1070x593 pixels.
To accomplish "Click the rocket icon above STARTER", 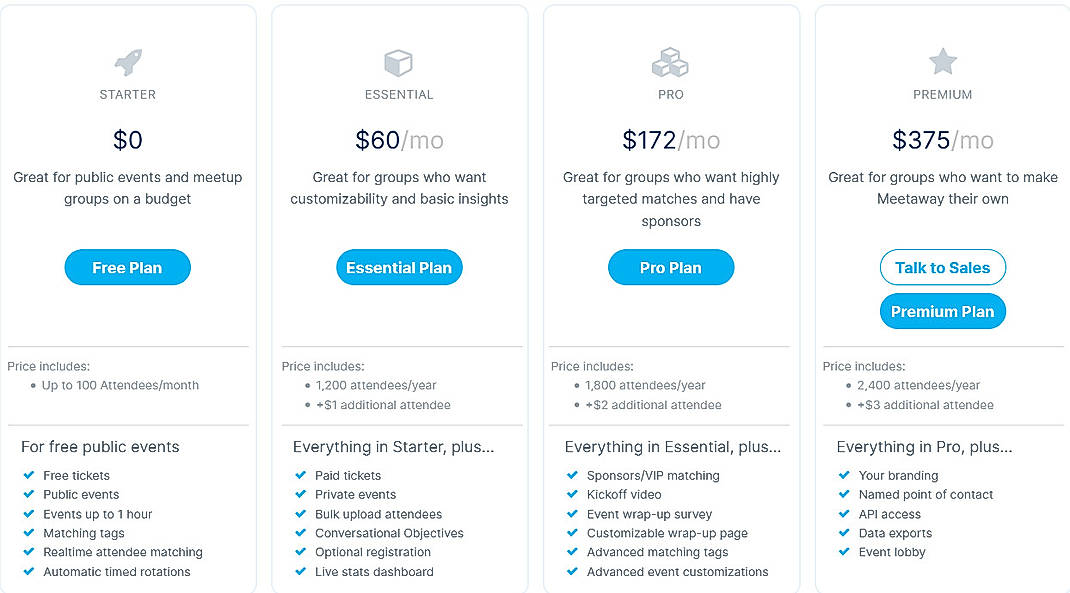I will [x=127, y=60].
